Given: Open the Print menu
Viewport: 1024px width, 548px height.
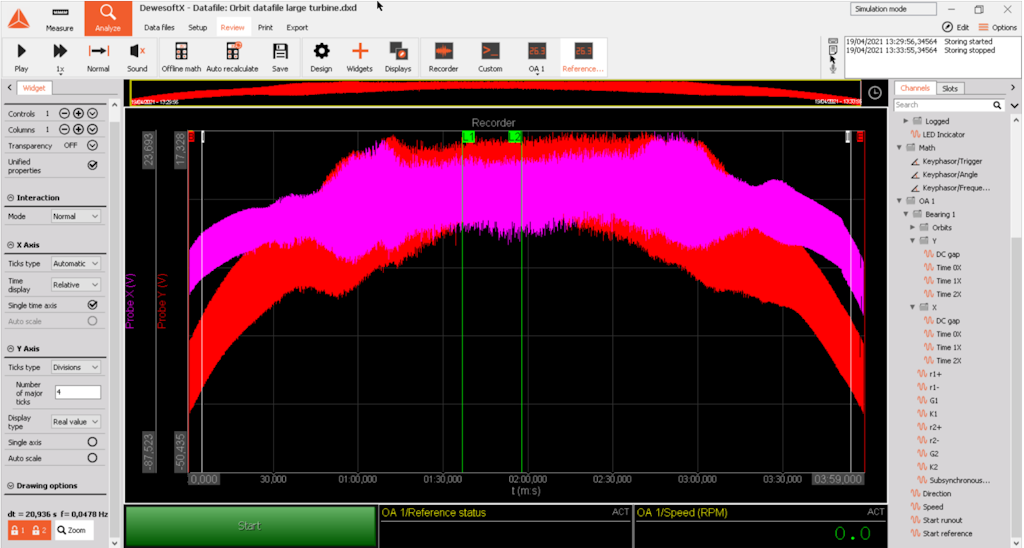Looking at the screenshot, I should [265, 27].
